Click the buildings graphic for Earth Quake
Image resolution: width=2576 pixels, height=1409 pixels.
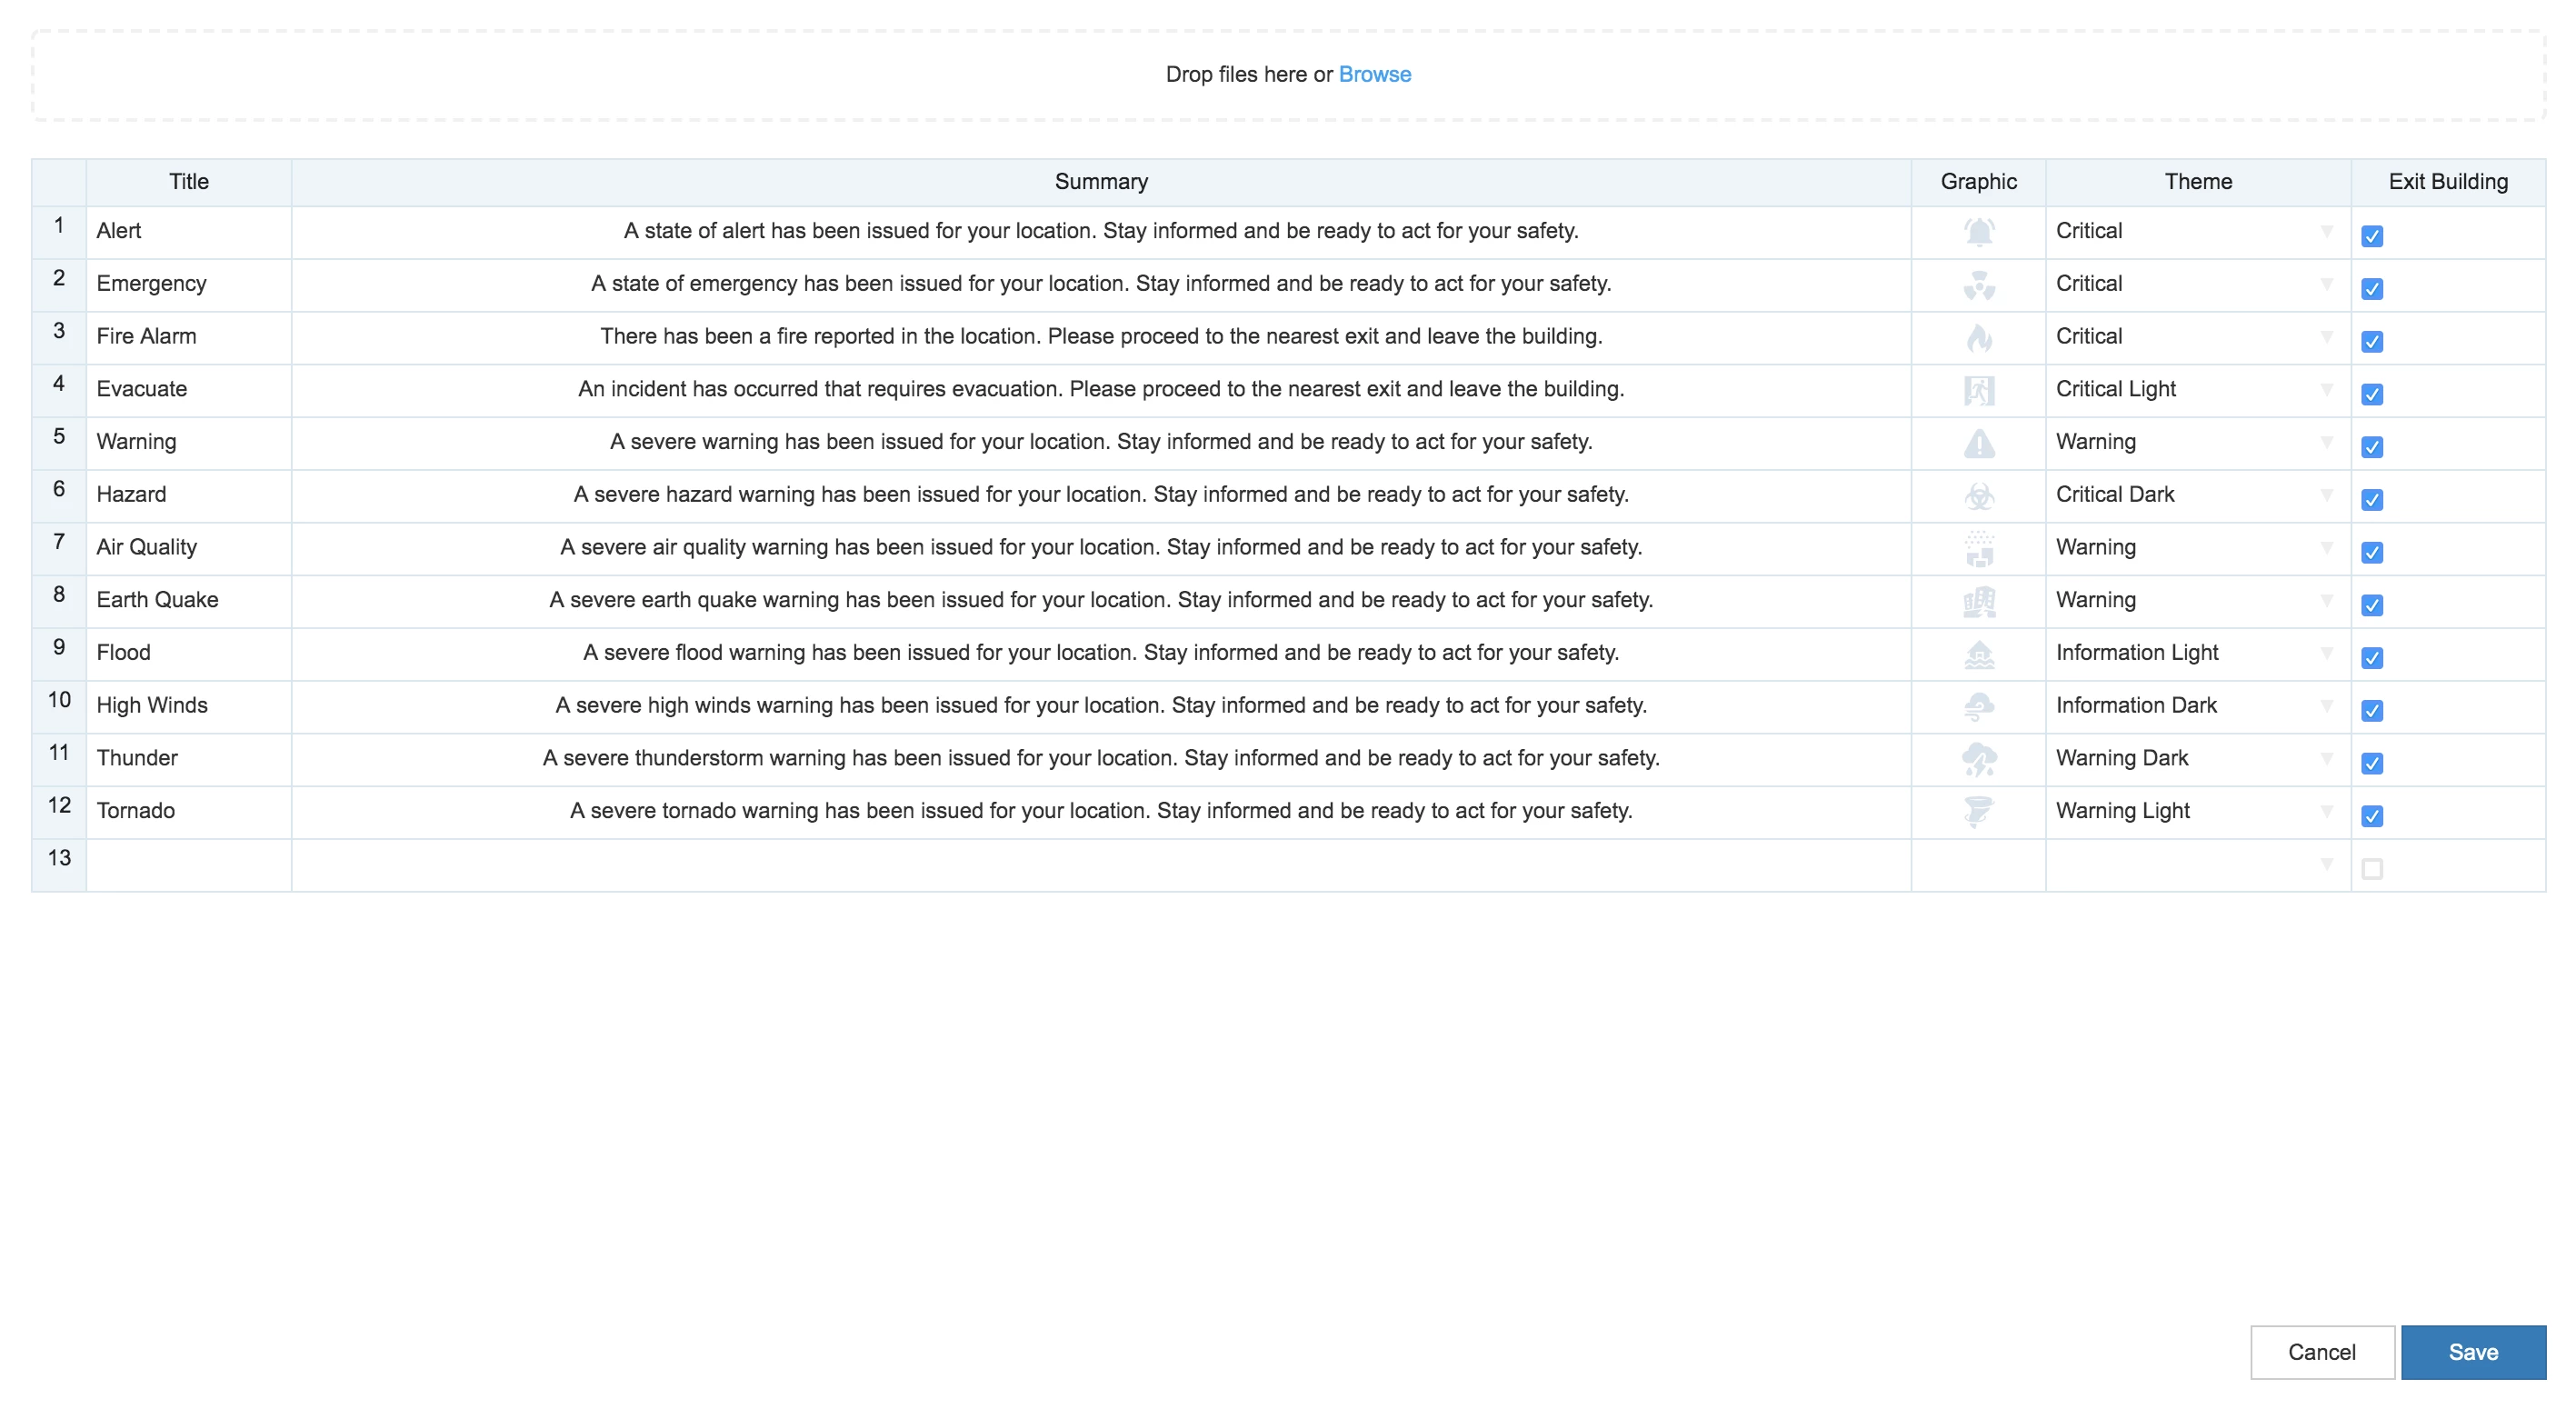click(1978, 602)
